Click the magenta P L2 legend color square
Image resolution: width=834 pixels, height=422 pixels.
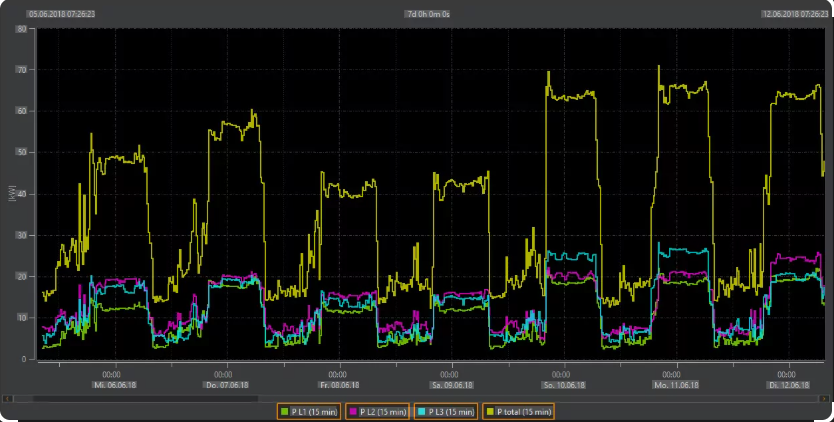(352, 411)
